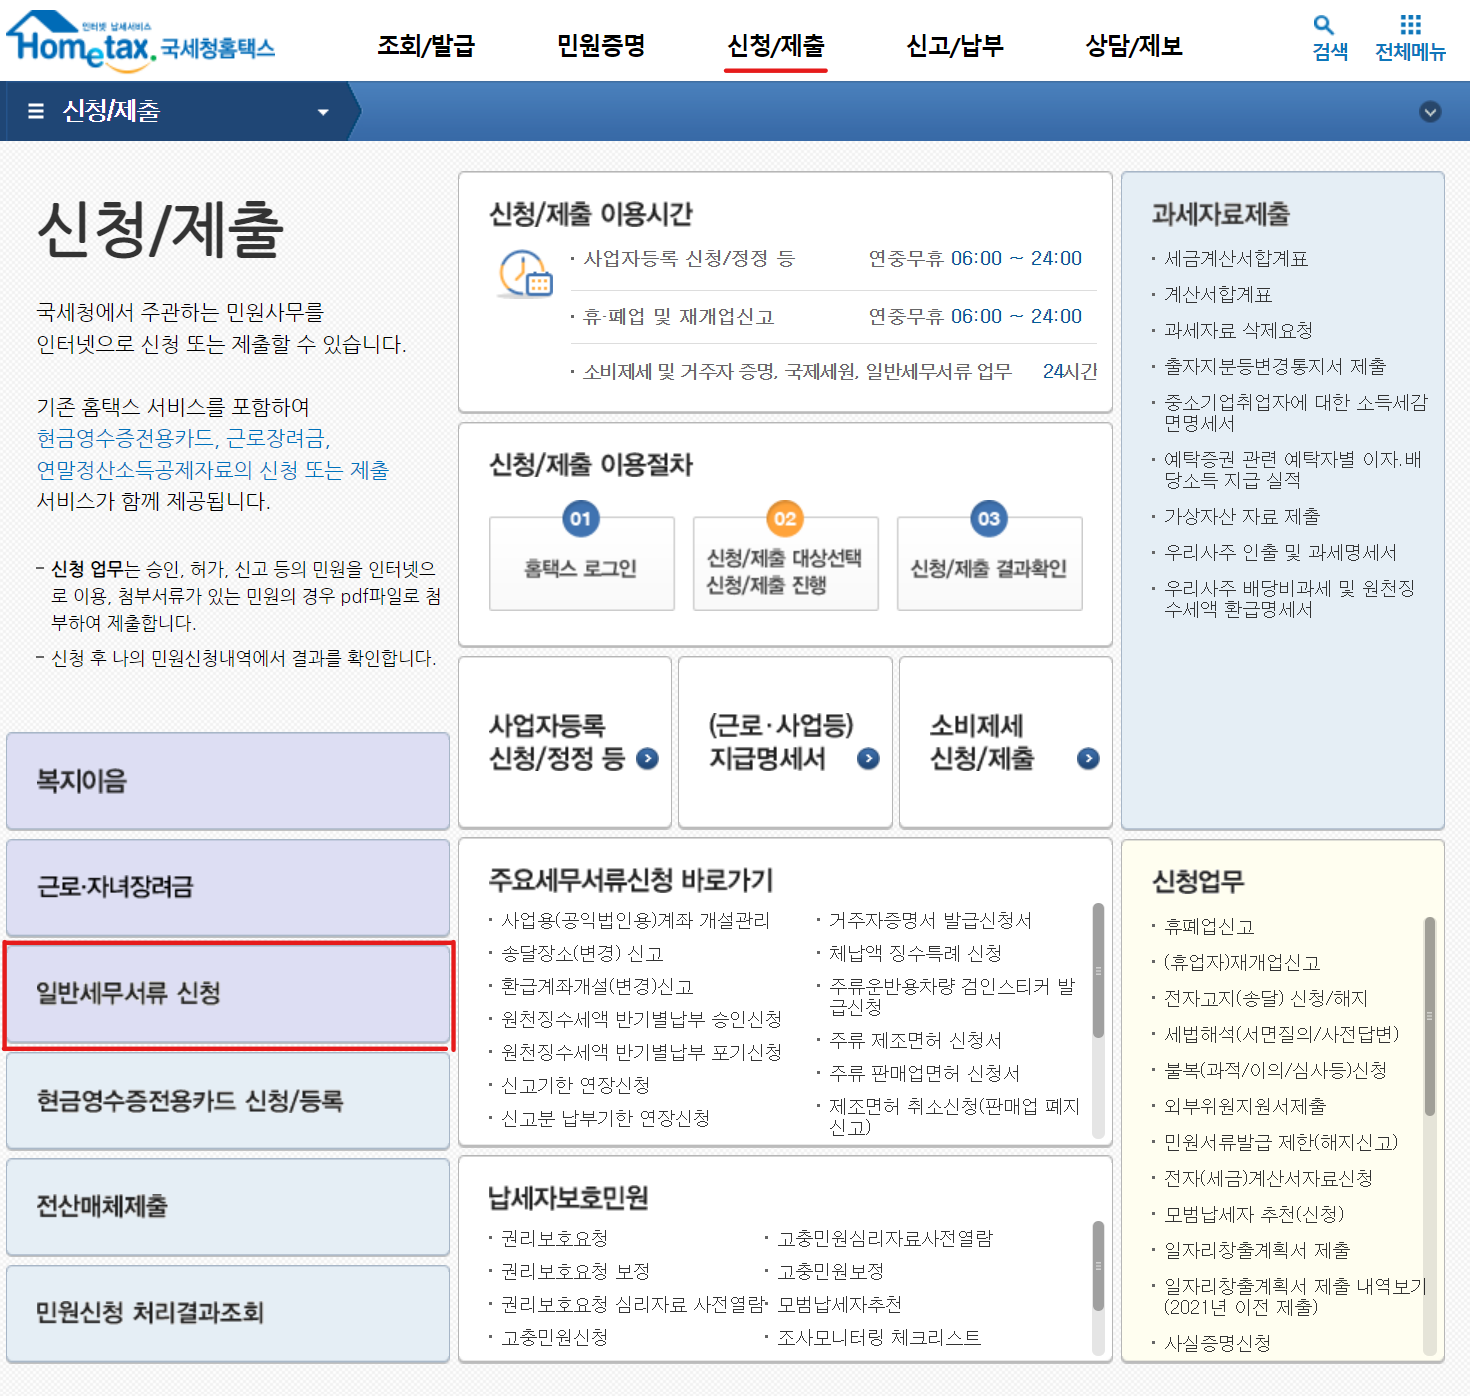Click arrow icon on 사업자등록 신청/정정 card
The image size is (1470, 1396).
pos(648,759)
